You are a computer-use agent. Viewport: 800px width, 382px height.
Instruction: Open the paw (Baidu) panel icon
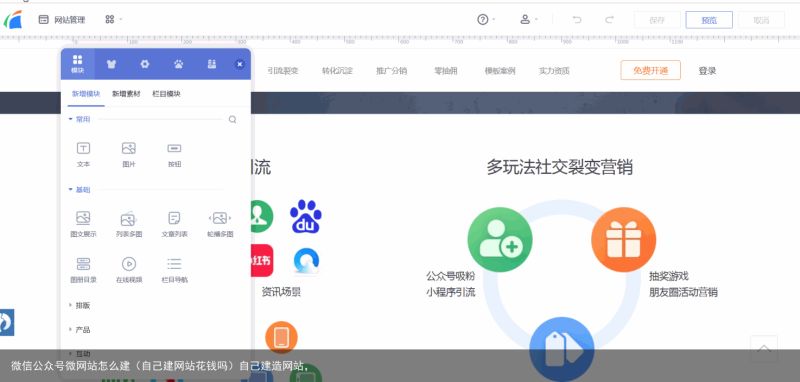click(x=179, y=64)
